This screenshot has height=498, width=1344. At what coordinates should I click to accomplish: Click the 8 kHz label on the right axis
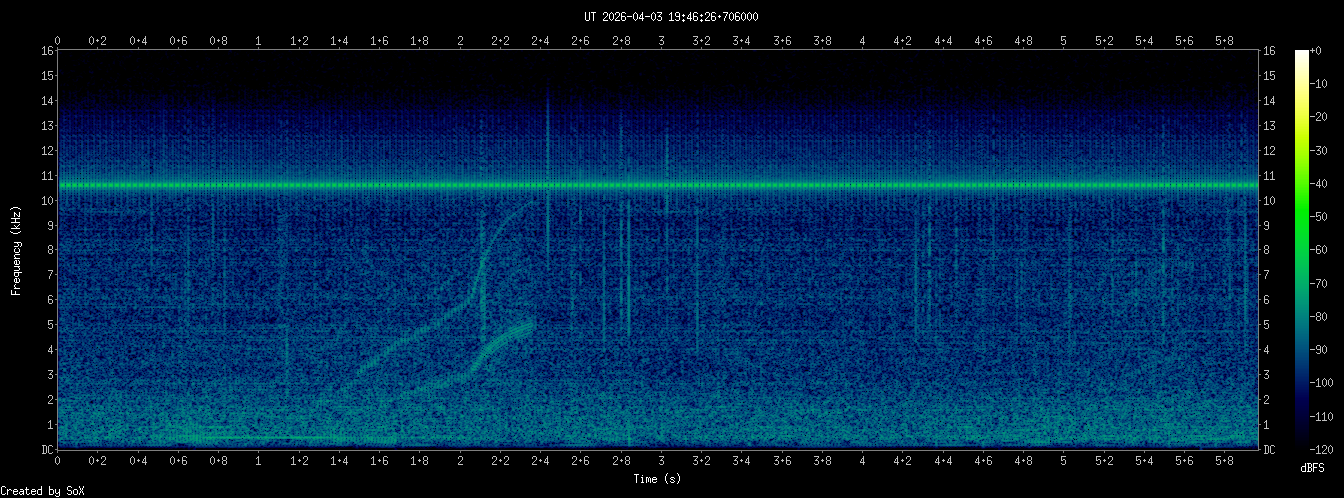1269,250
